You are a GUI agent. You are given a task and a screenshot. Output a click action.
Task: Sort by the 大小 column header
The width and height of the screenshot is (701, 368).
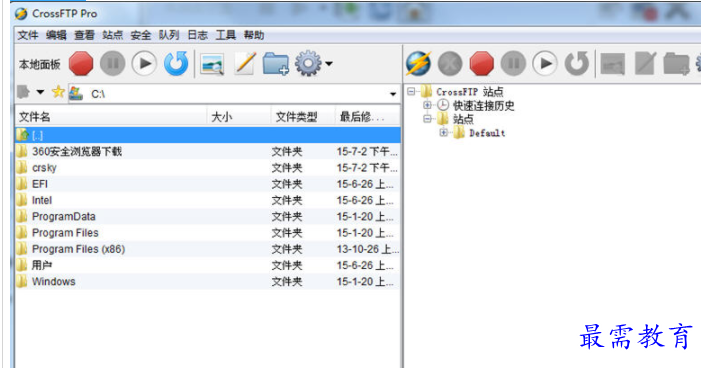click(x=239, y=117)
